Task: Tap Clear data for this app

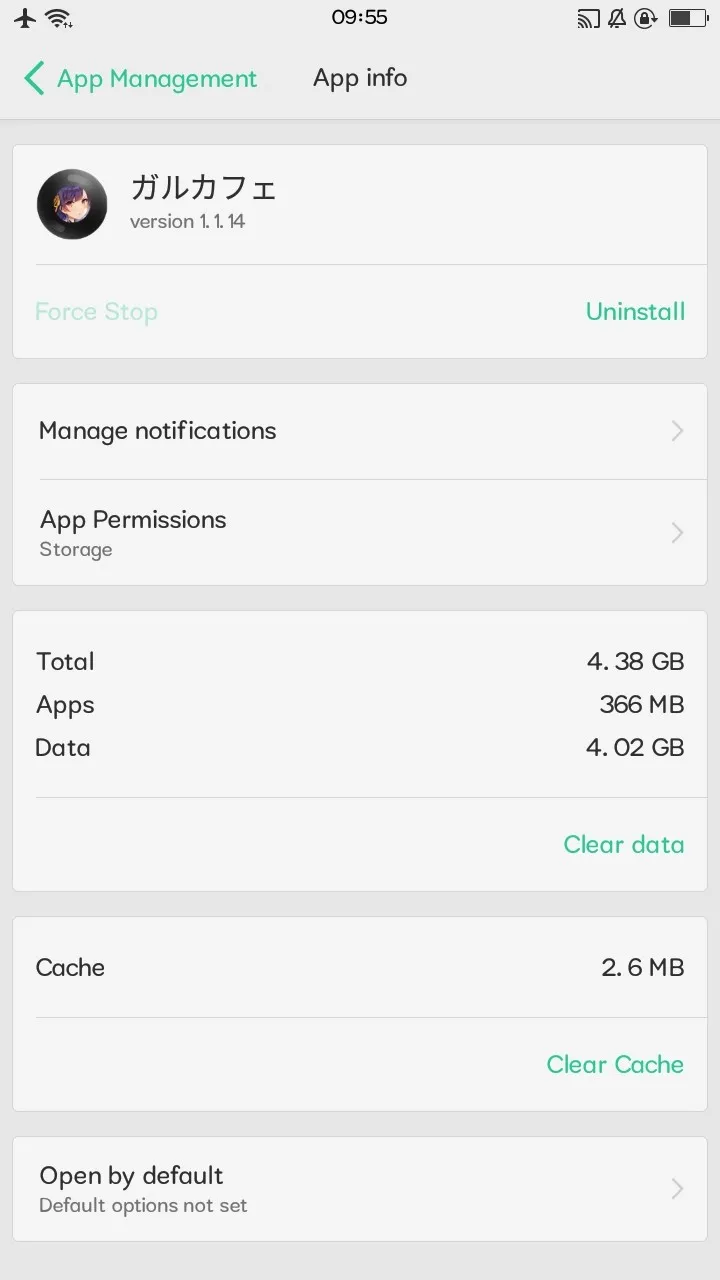Action: pos(623,845)
